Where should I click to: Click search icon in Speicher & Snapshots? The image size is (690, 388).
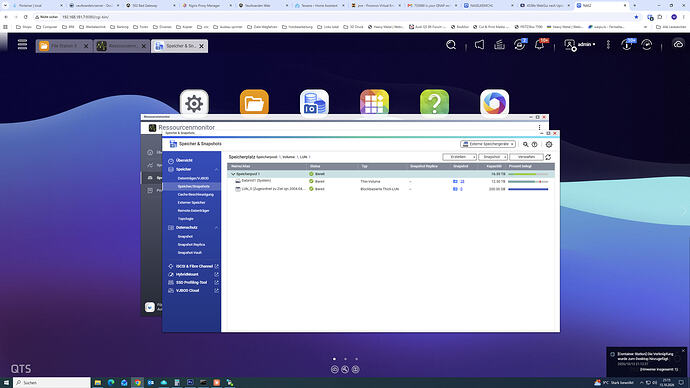pos(525,144)
